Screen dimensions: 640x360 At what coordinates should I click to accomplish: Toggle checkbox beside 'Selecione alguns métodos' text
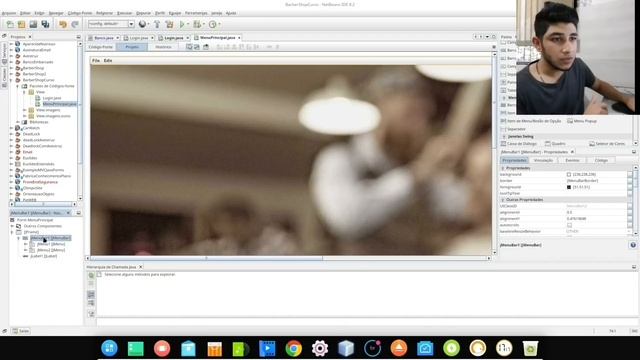coord(99,274)
